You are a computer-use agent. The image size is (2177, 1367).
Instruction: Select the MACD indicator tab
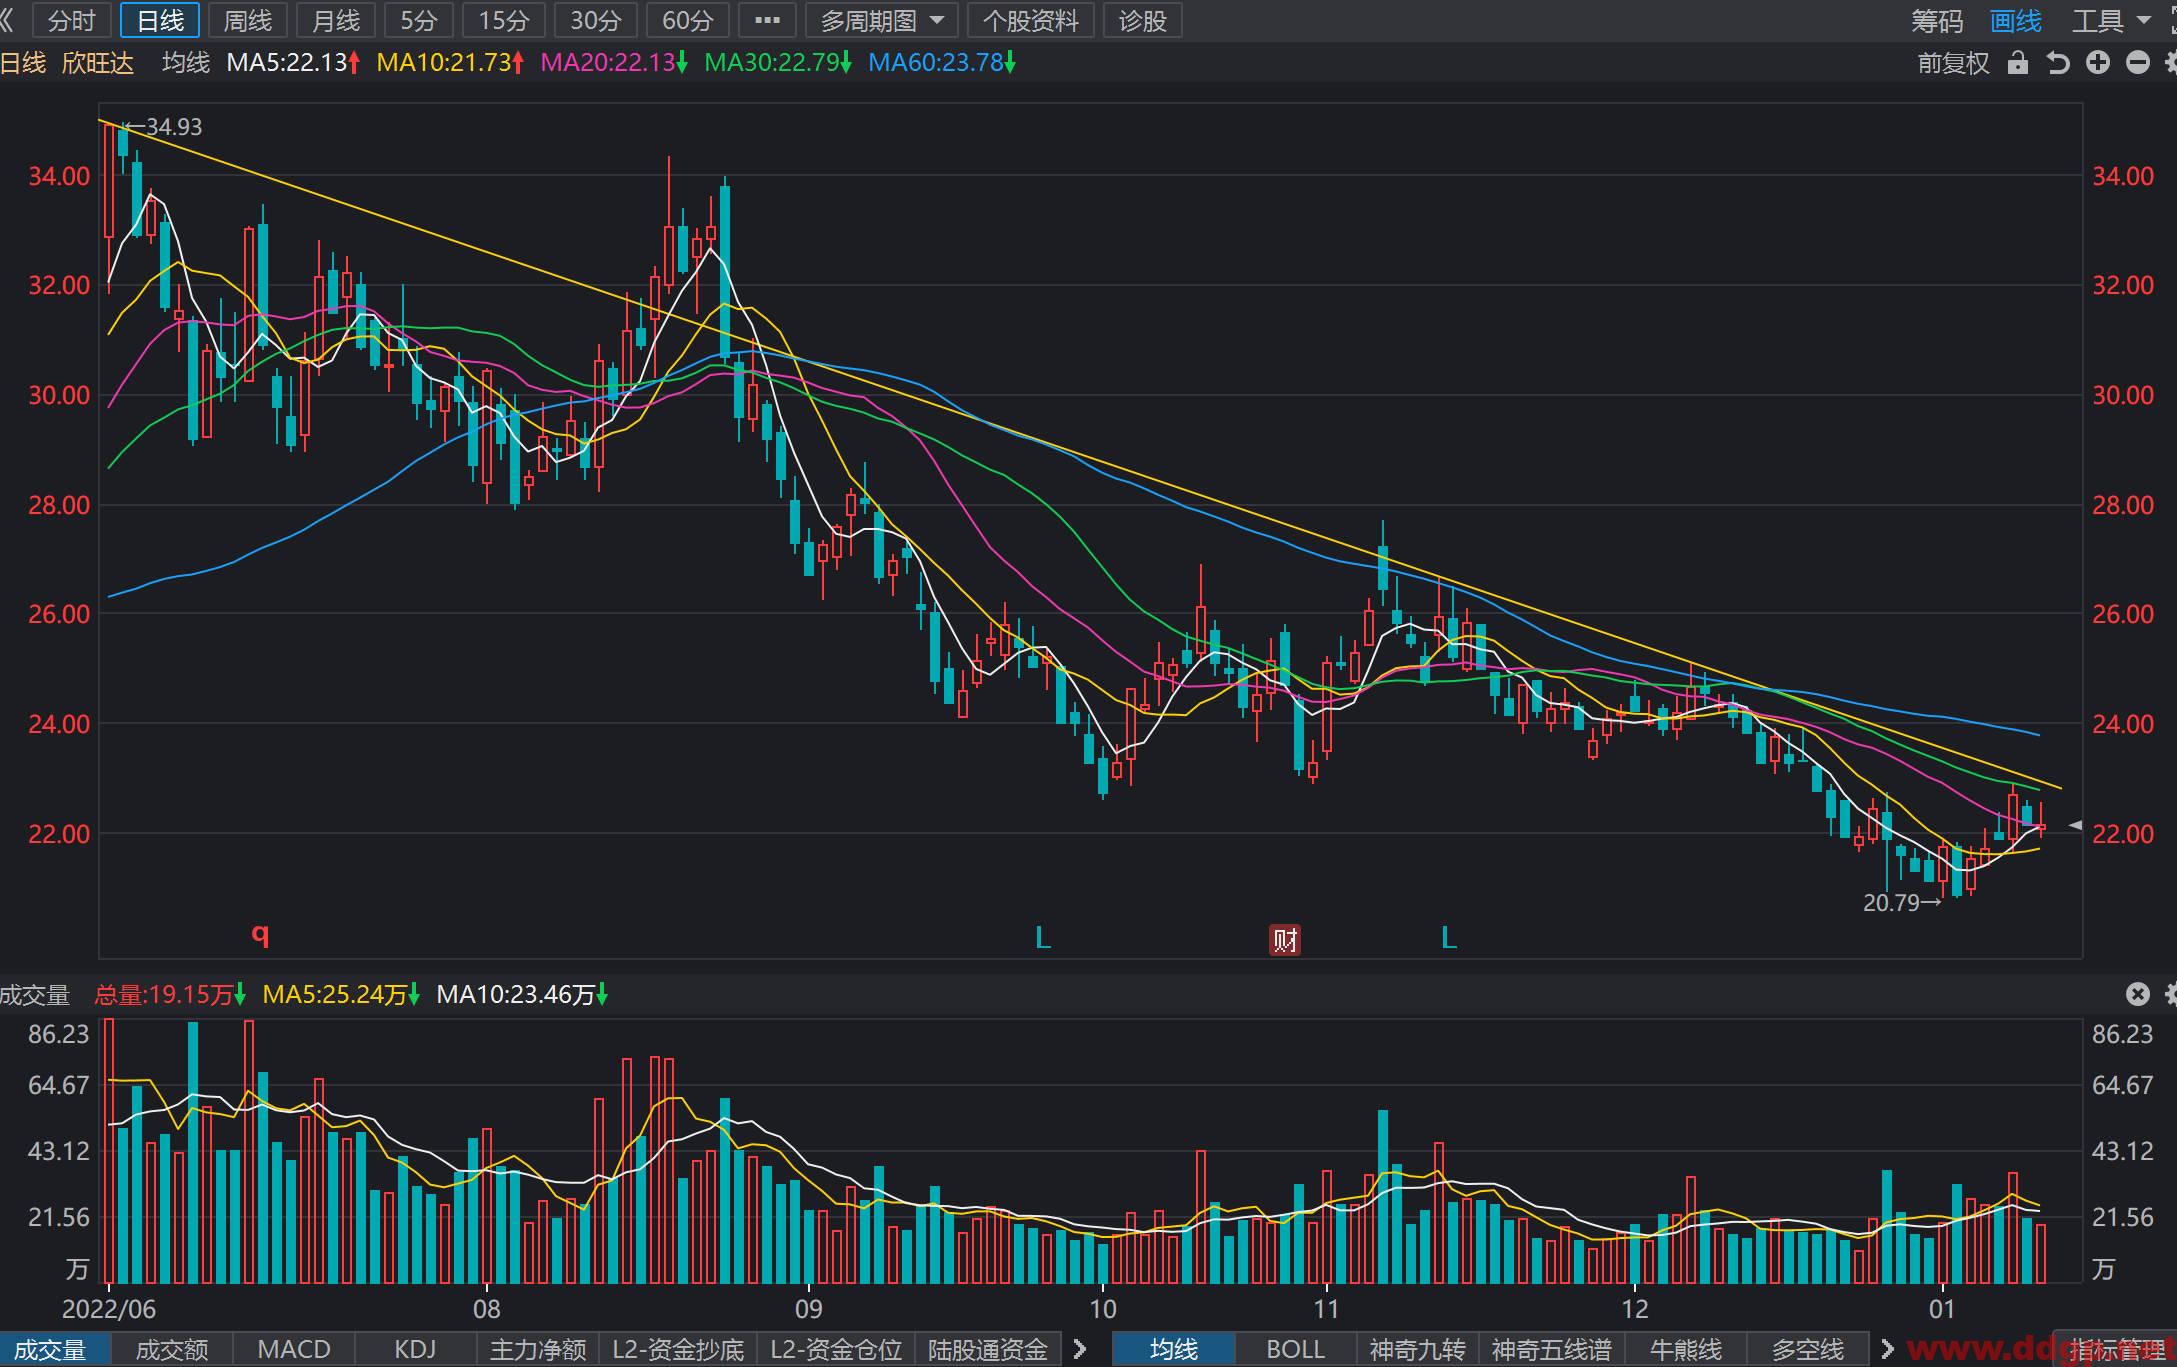pos(294,1350)
